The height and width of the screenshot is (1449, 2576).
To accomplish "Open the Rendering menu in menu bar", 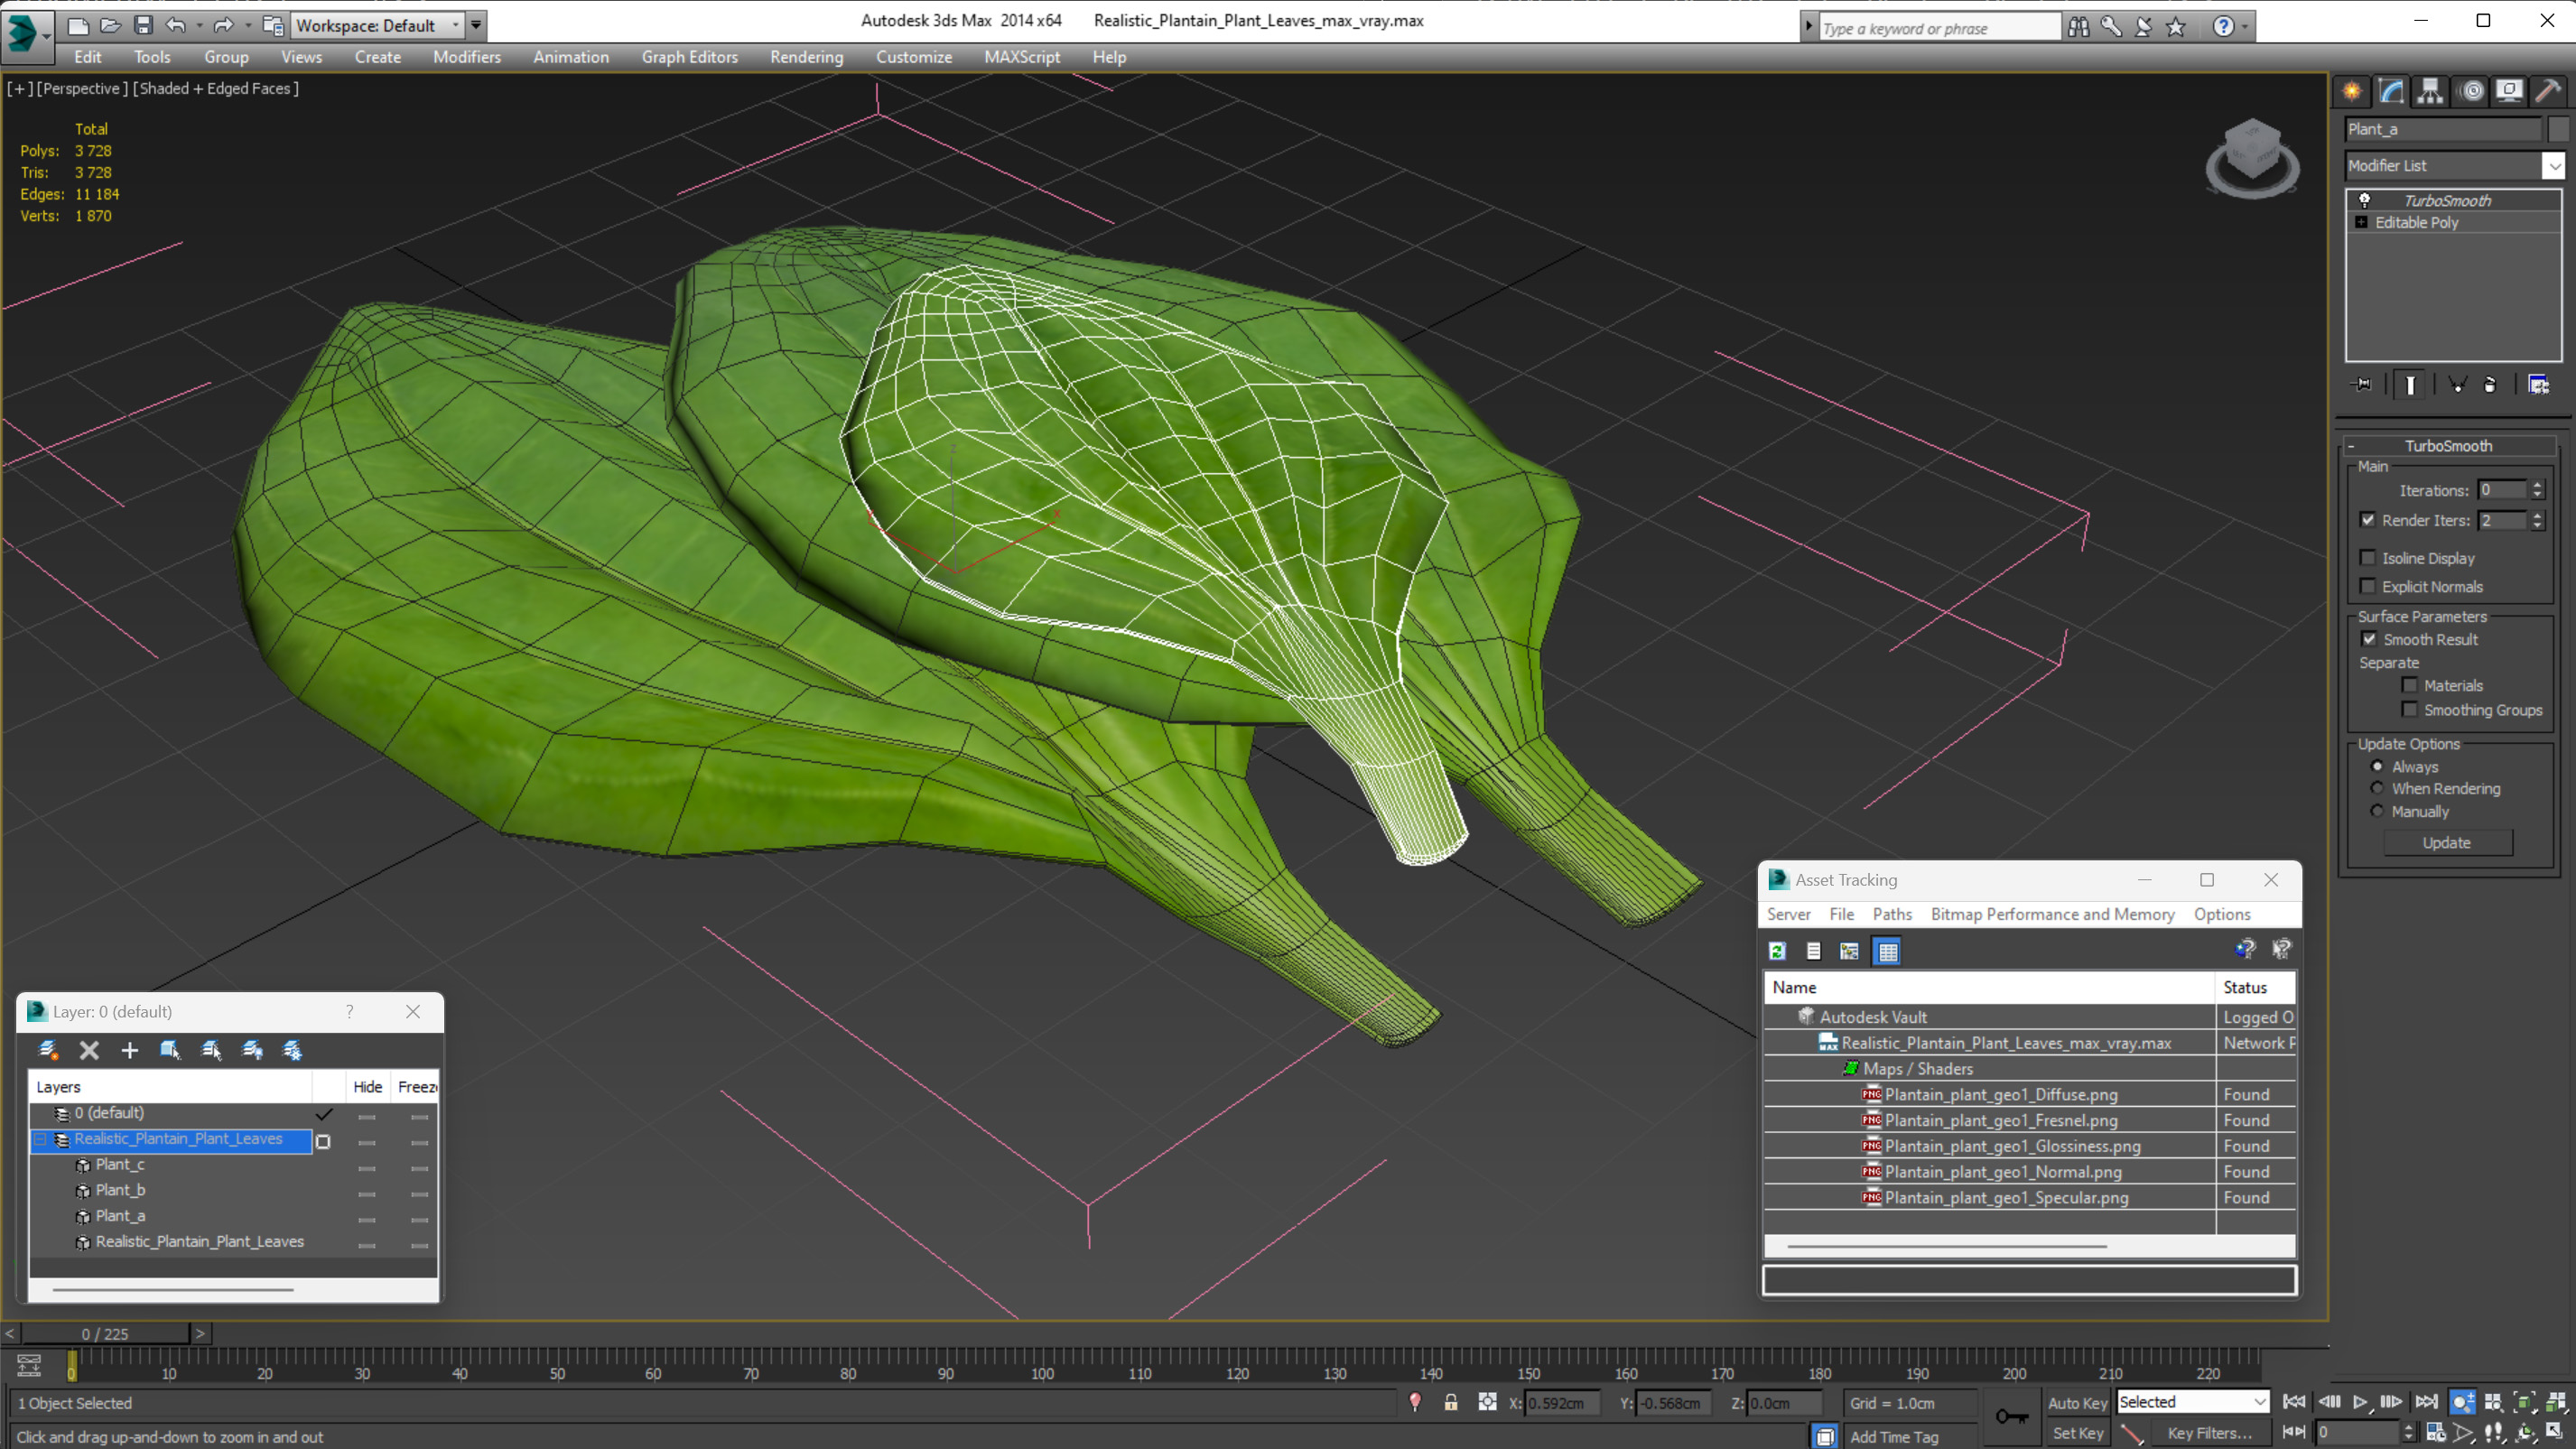I will (807, 57).
